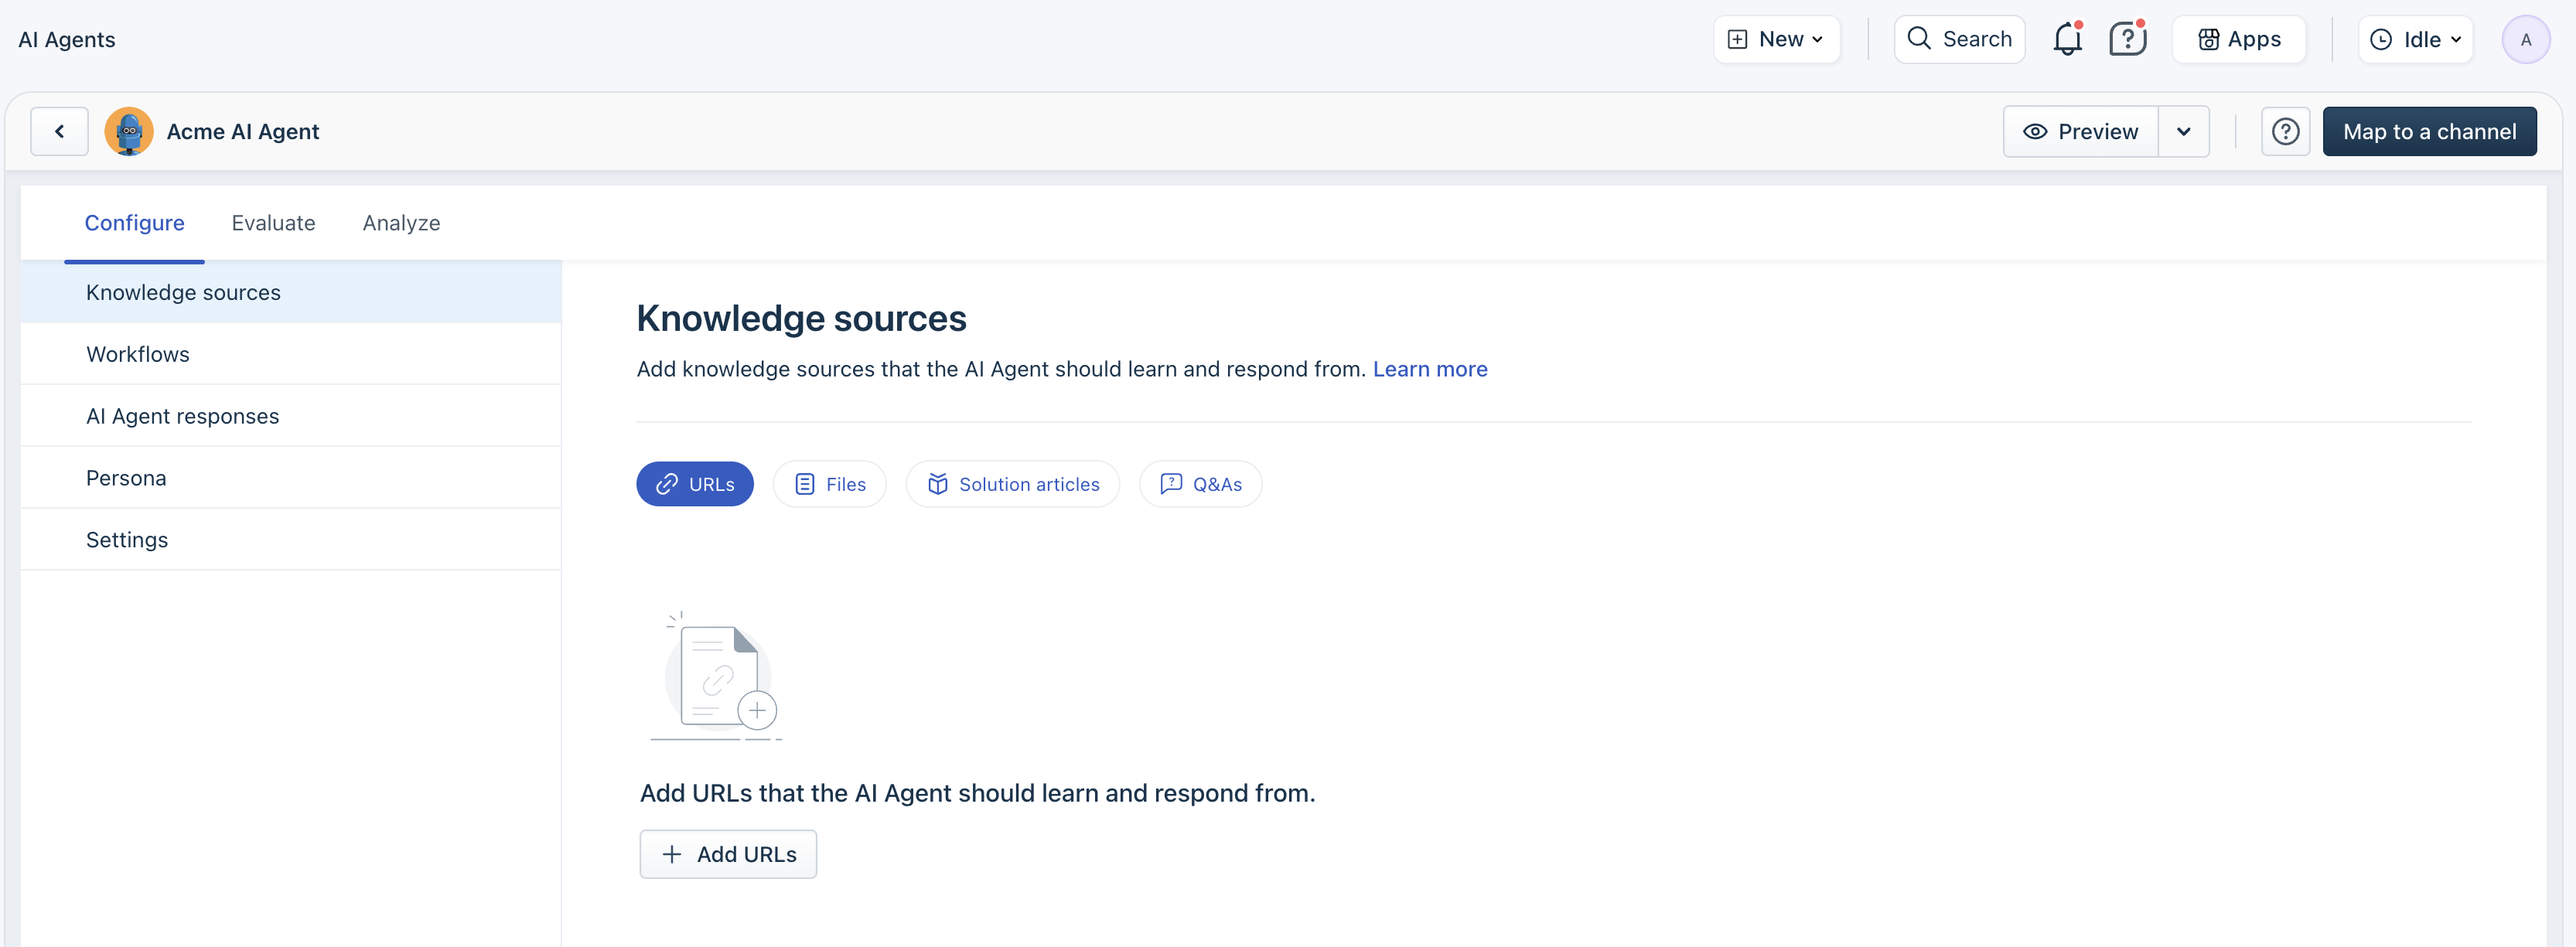Click the Map to a channel button
Screen dimensions: 2576x947
point(2428,132)
